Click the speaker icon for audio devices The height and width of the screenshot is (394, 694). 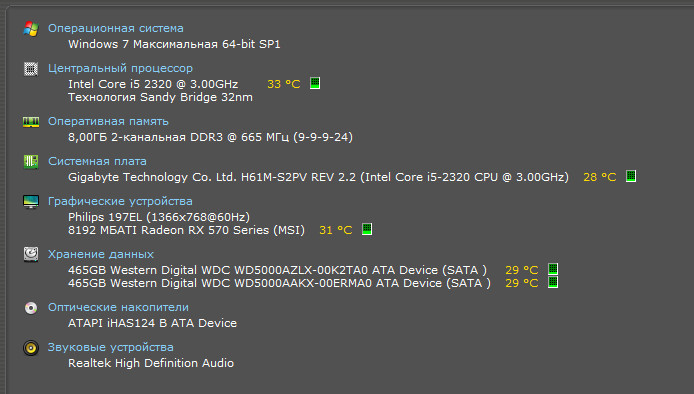pyautogui.click(x=31, y=348)
